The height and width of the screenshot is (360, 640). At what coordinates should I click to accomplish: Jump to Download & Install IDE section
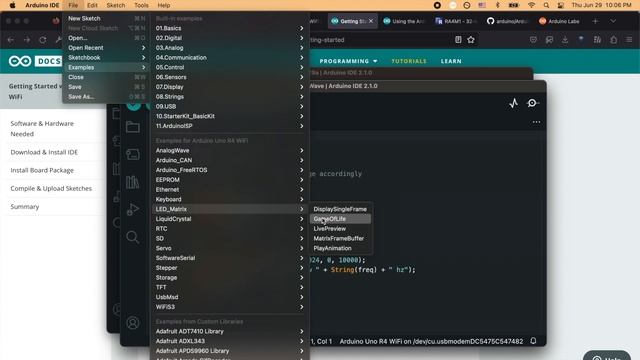[x=44, y=152]
